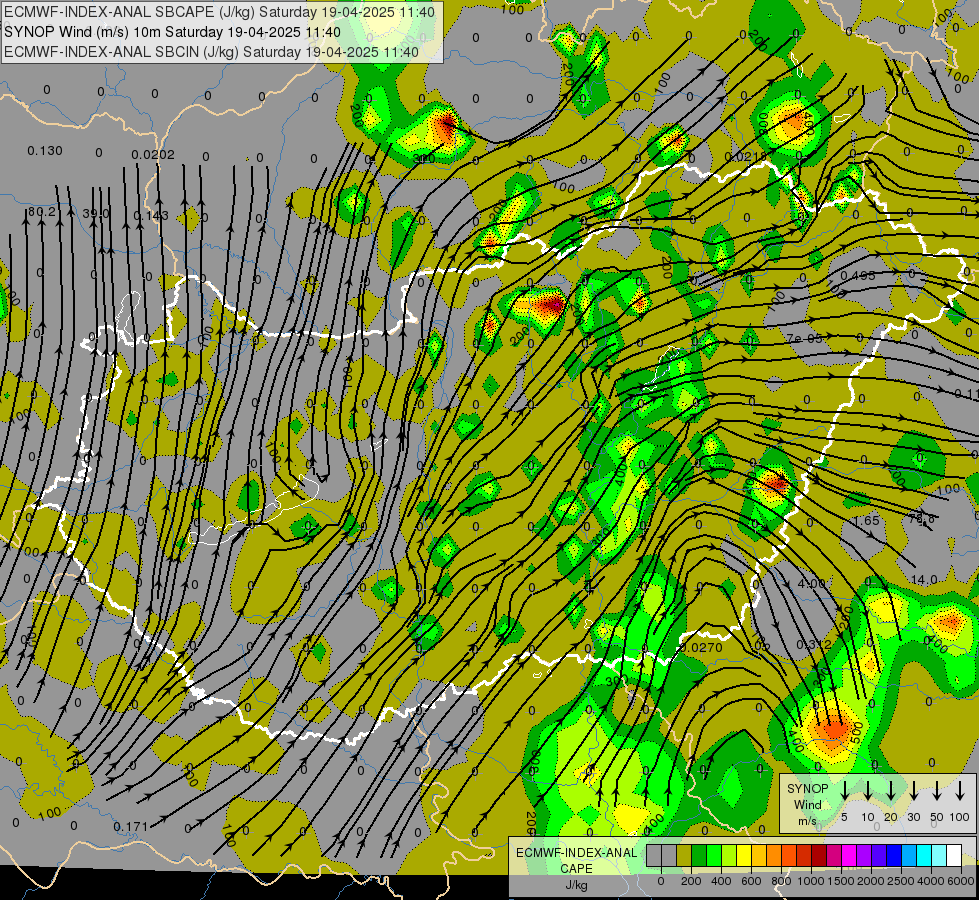Click the wind arrow above the 5 m/s label
Image resolution: width=979 pixels, height=900 pixels.
(x=844, y=791)
